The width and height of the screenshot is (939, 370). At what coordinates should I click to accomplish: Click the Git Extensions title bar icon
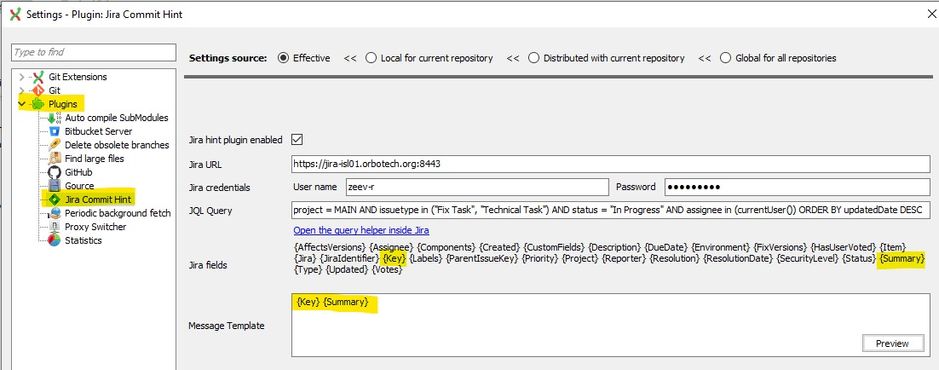(x=15, y=14)
